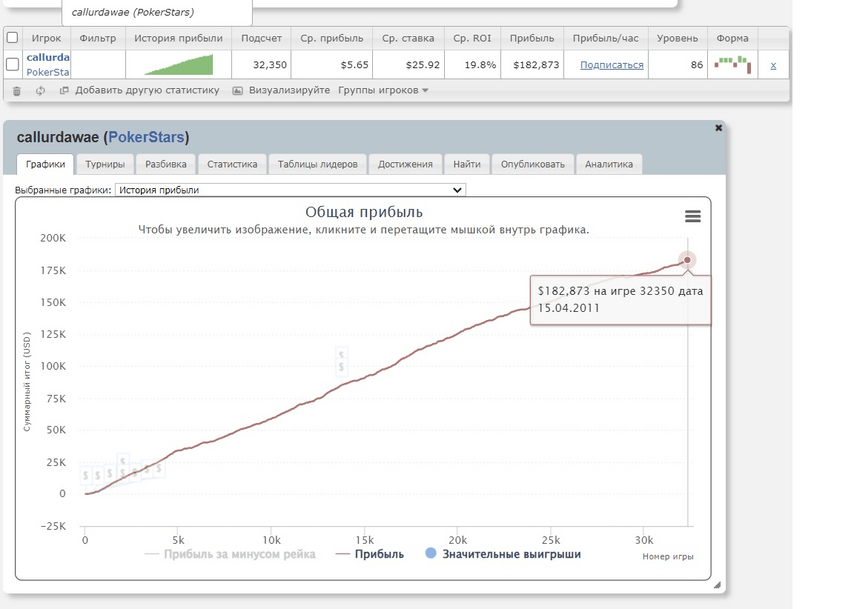Click the PokerStars link in panel title
This screenshot has height=609, width=854.
coord(145,137)
